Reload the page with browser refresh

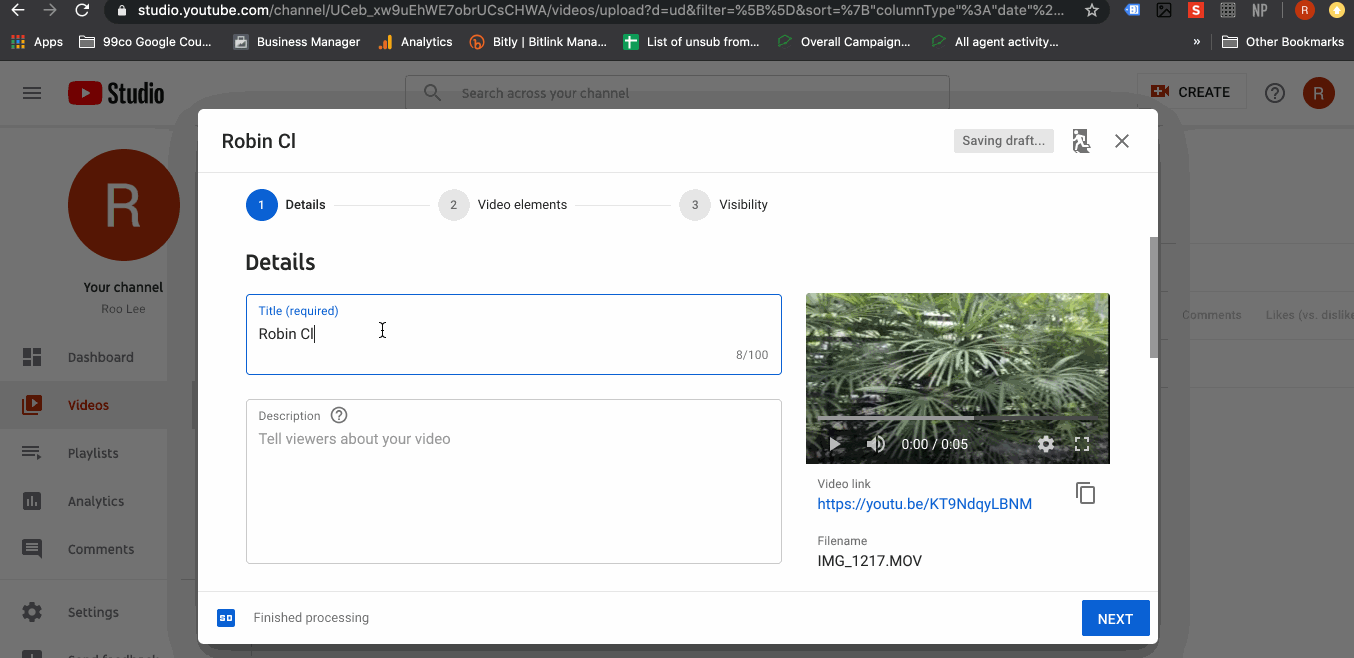(x=82, y=11)
